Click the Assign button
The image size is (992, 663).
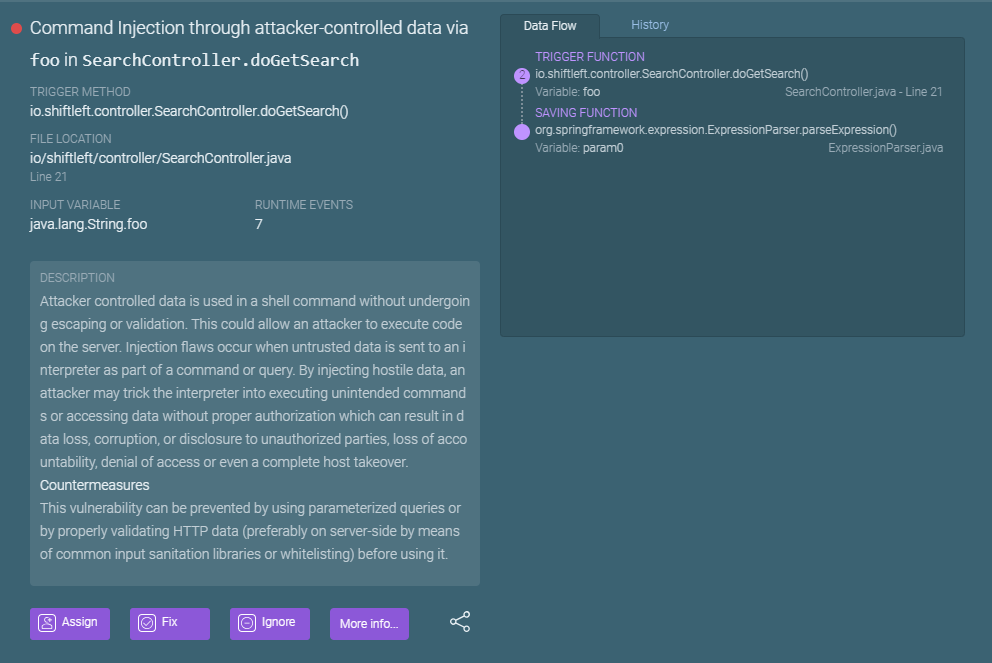(69, 623)
